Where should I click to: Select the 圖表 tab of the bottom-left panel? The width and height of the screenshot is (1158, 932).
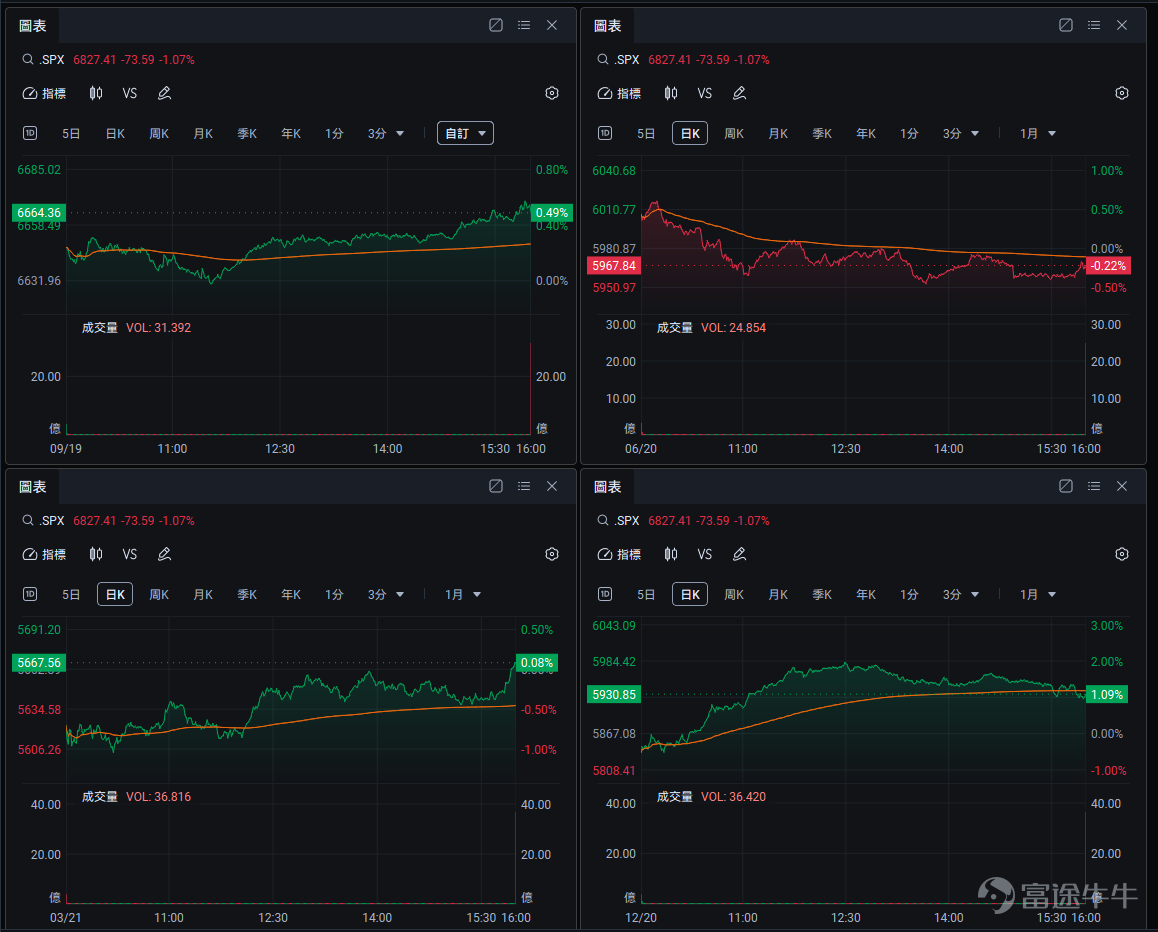[x=32, y=487]
